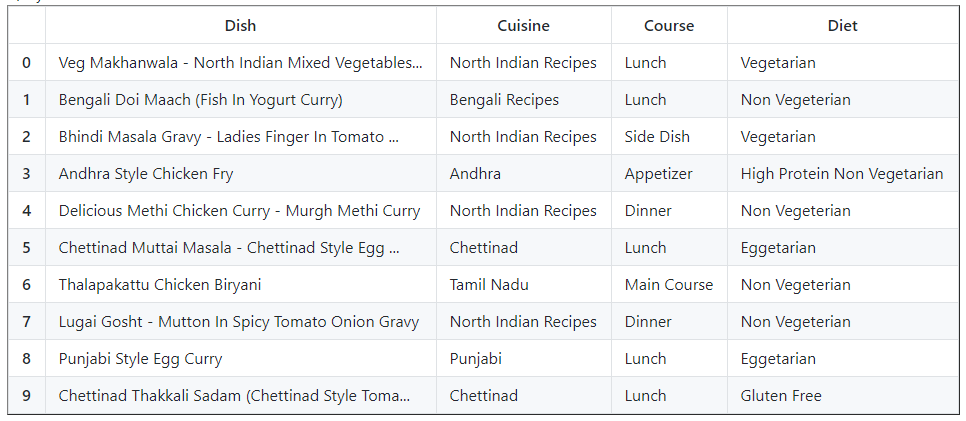Click the Cuisine column header
The width and height of the screenshot is (966, 421).
coord(523,26)
